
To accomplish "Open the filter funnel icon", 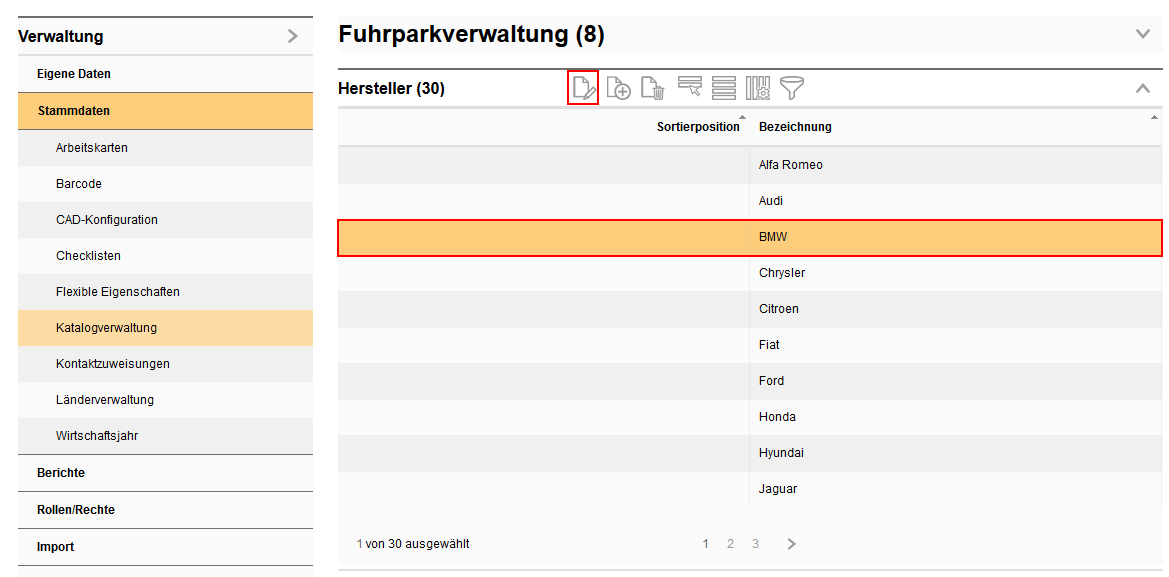I will coord(792,88).
